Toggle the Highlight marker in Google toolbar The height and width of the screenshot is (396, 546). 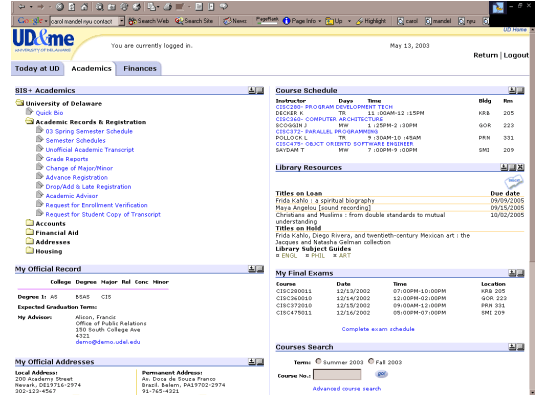point(371,21)
